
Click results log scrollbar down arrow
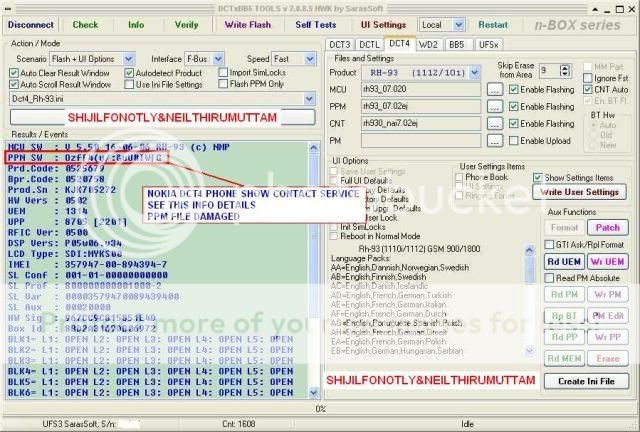pos(313,392)
